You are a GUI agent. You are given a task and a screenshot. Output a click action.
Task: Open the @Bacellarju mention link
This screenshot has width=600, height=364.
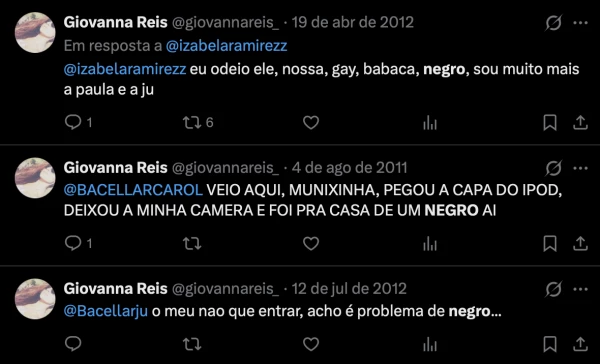point(106,311)
